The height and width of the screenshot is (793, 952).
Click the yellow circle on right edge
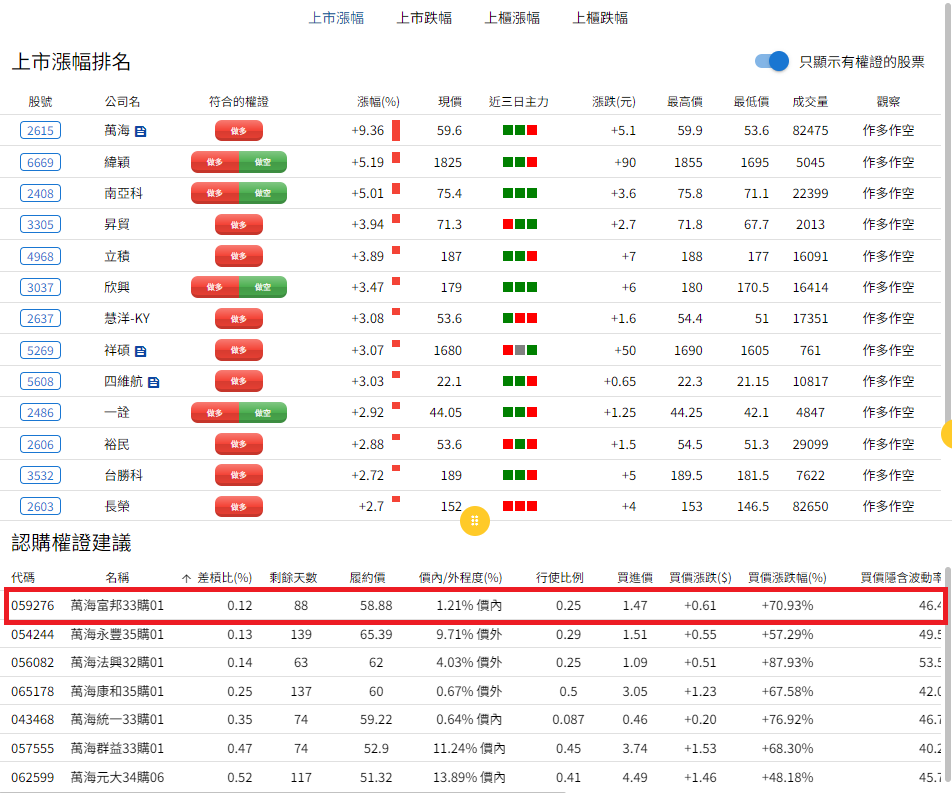pyautogui.click(x=946, y=434)
